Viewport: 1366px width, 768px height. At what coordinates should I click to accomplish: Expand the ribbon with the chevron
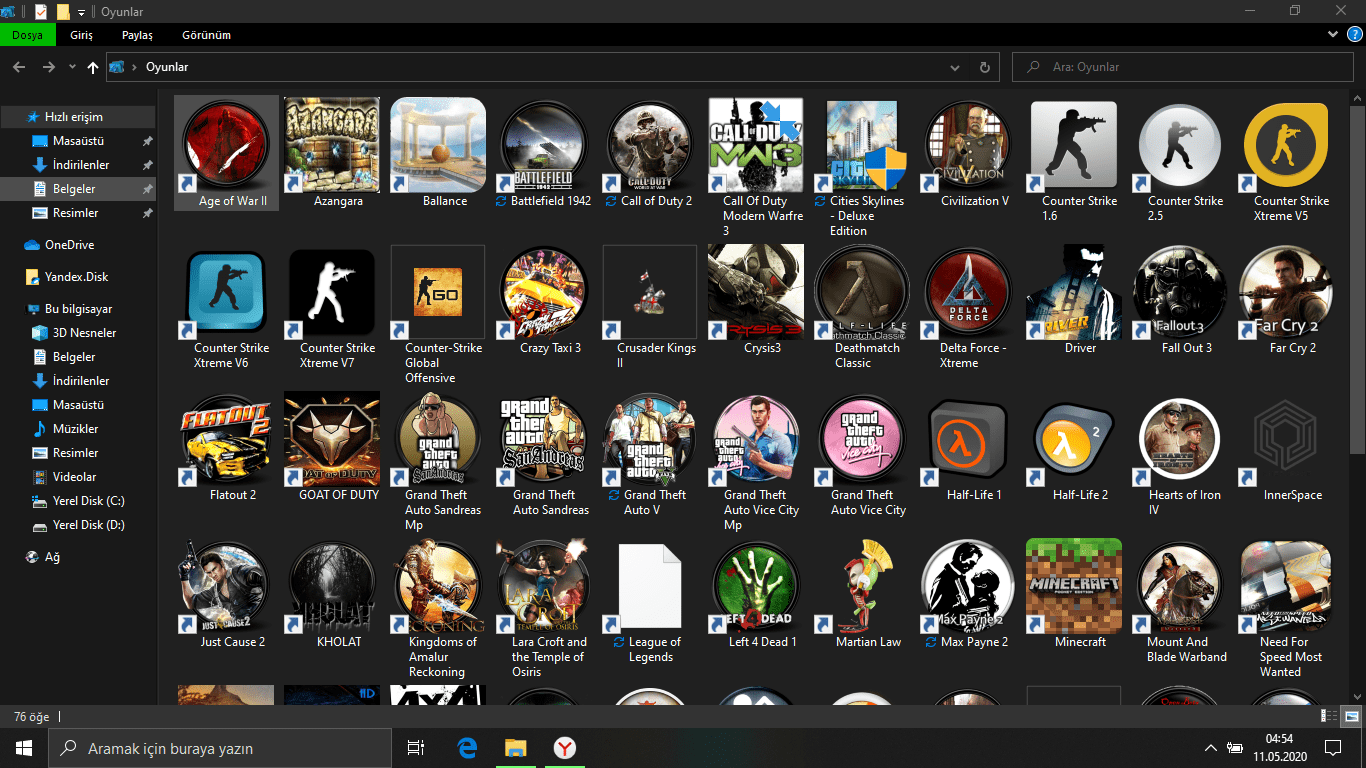1333,34
